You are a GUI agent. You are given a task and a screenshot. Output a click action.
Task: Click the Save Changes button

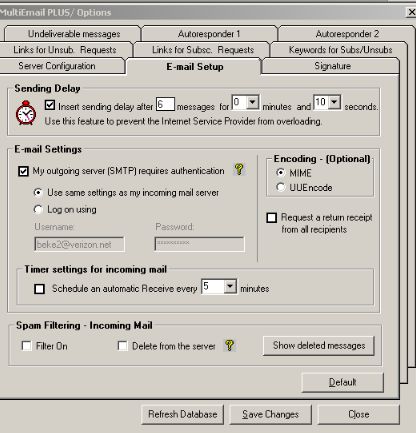click(x=270, y=414)
